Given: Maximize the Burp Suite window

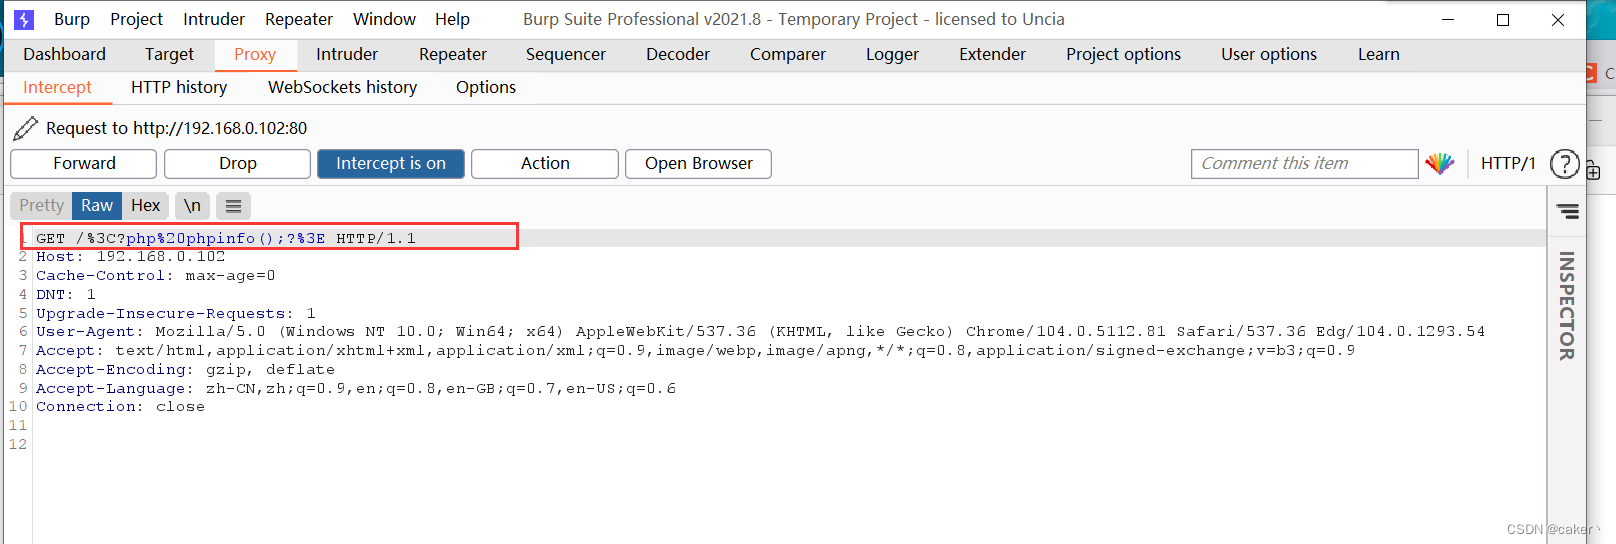Looking at the screenshot, I should (1503, 19).
